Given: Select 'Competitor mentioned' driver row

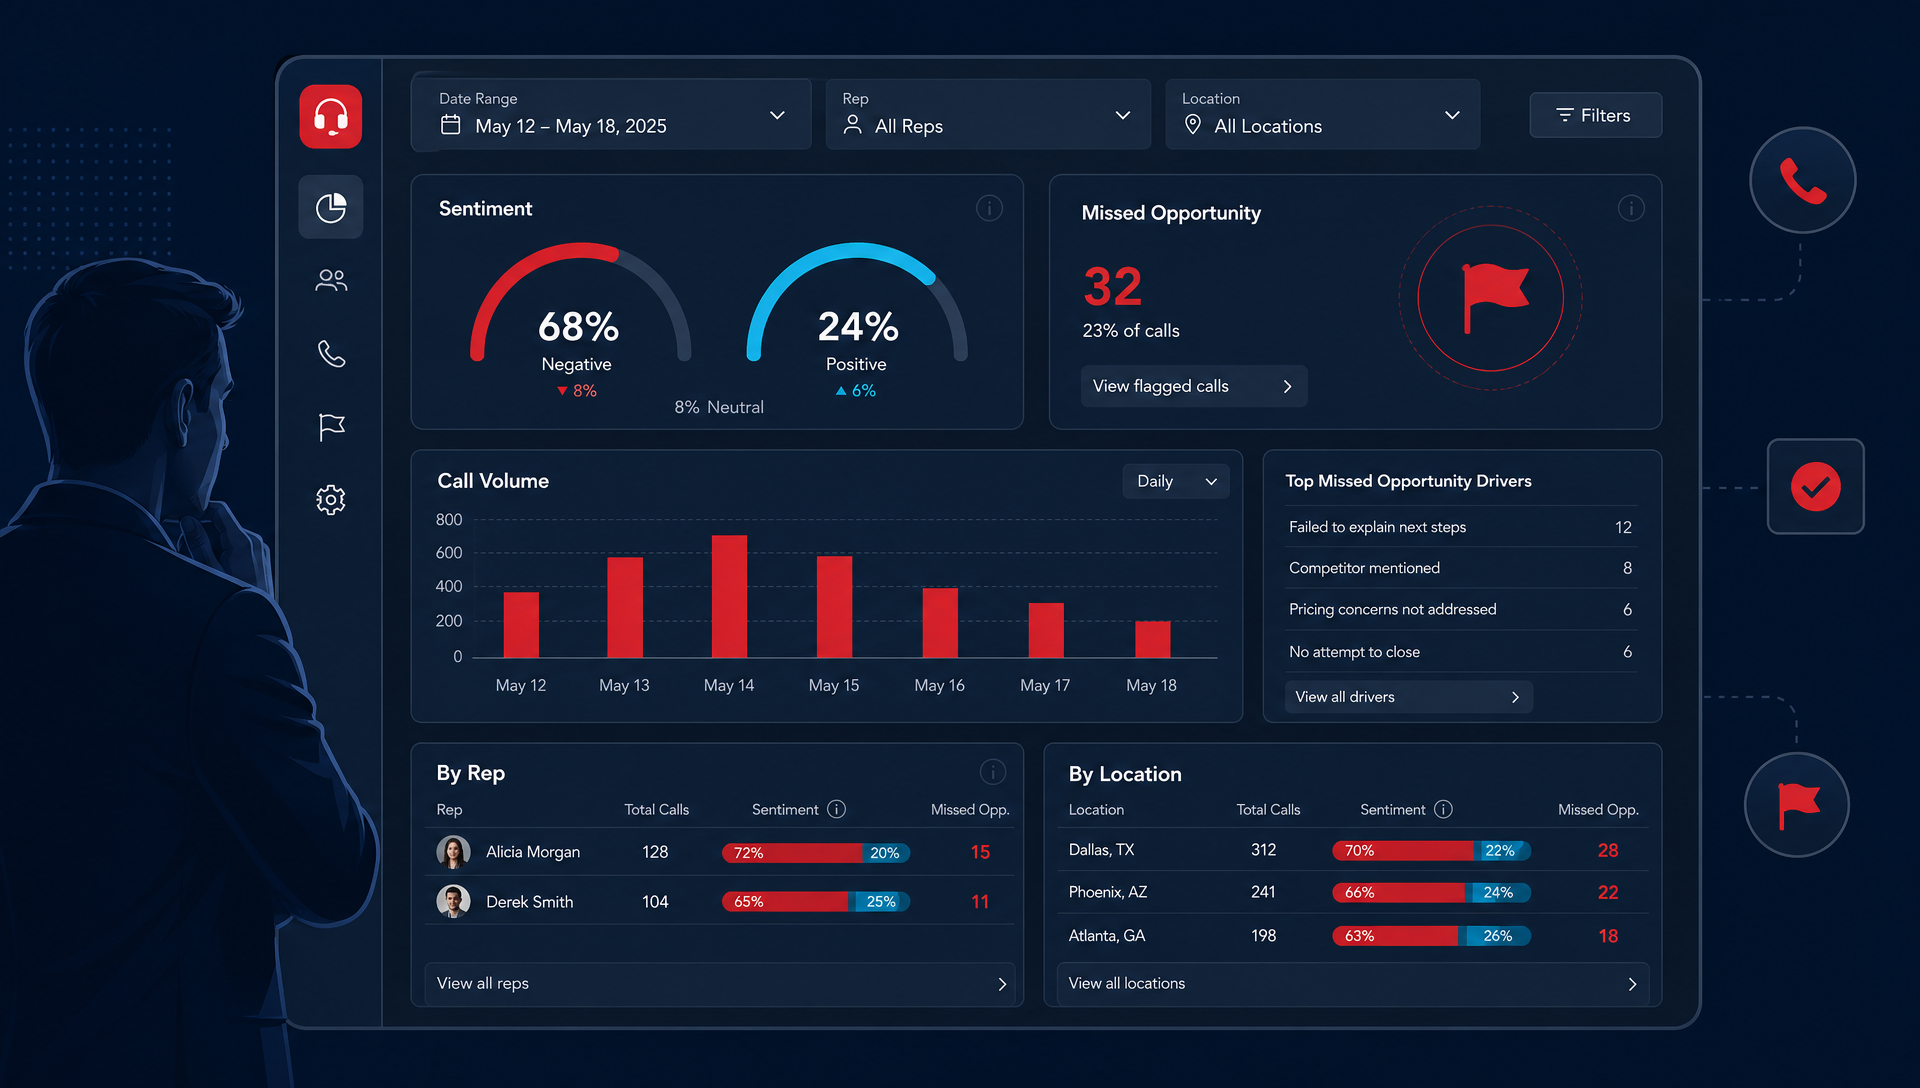Looking at the screenshot, I should [1461, 568].
